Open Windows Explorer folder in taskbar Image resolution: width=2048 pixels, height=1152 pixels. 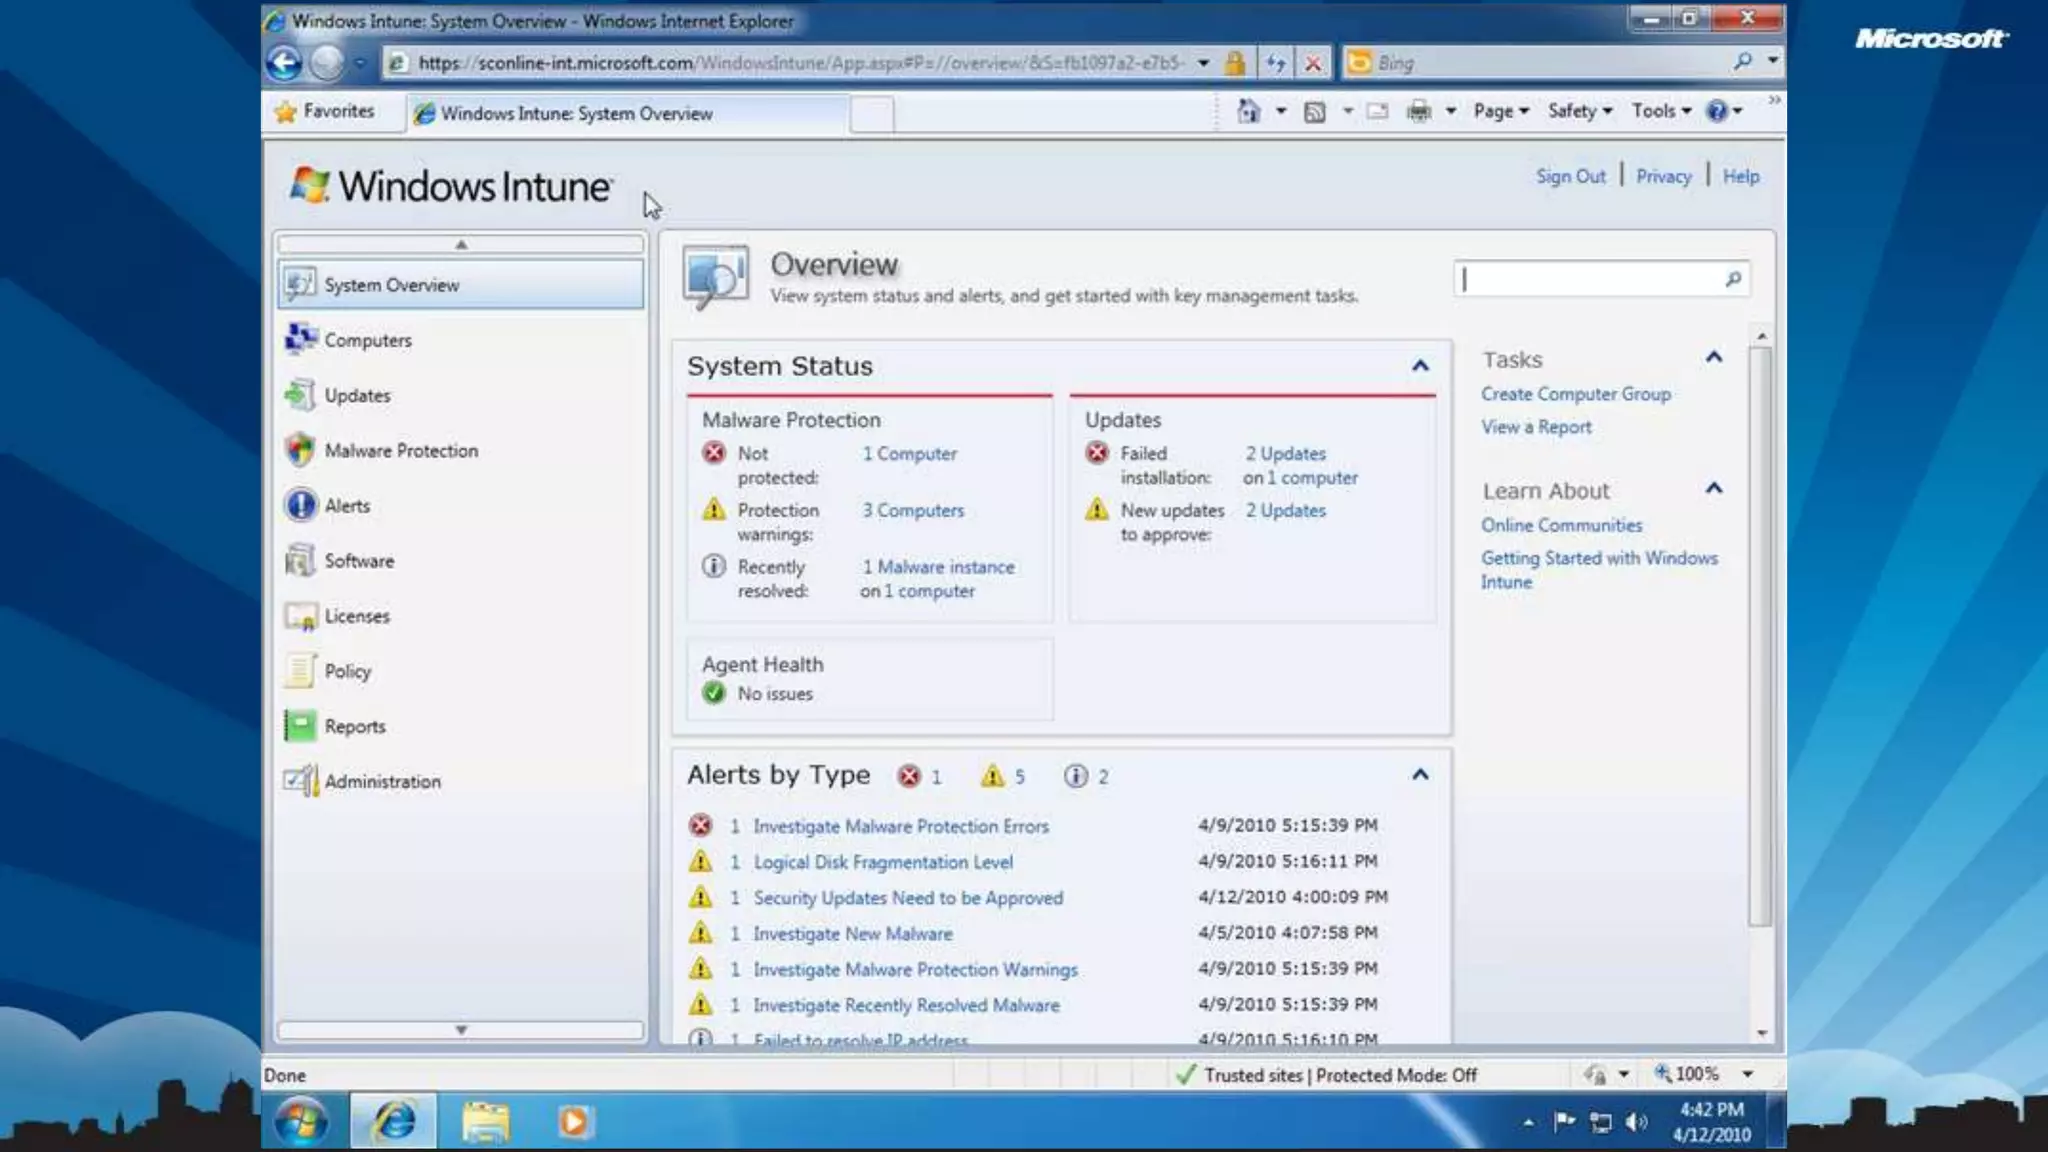486,1121
